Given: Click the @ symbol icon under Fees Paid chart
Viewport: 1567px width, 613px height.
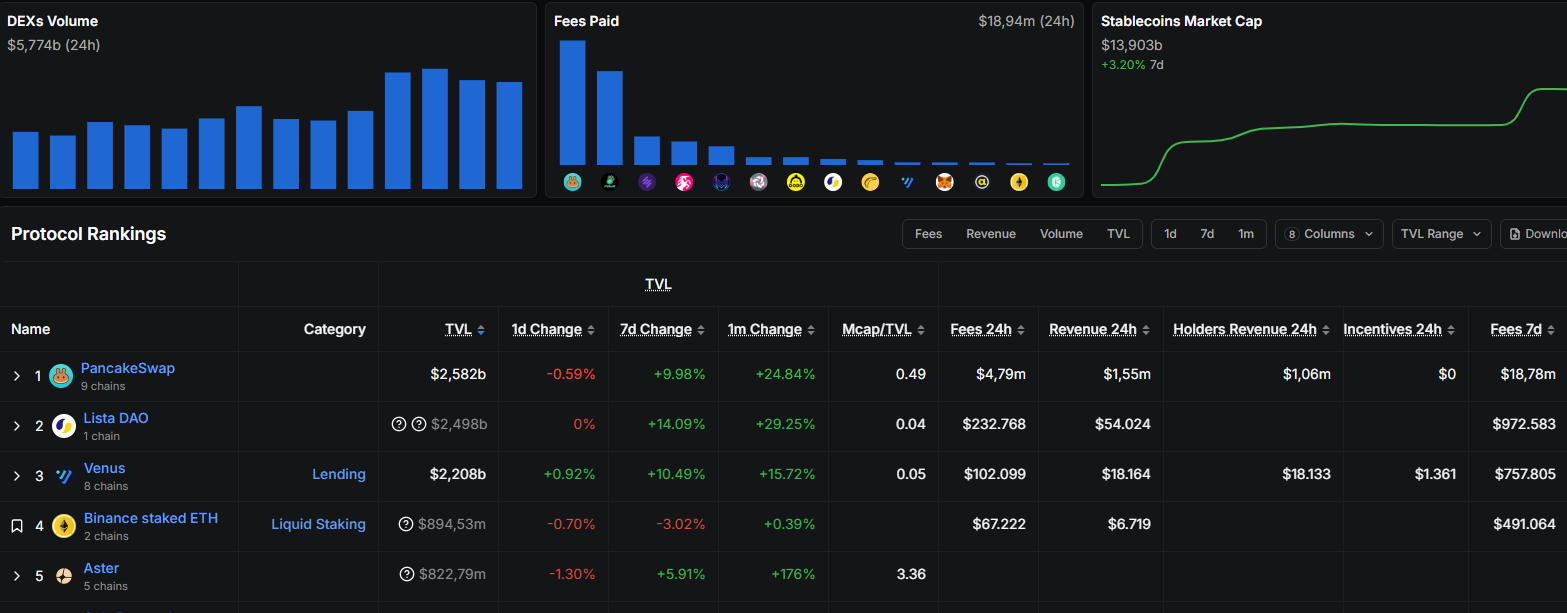Looking at the screenshot, I should click(x=982, y=182).
